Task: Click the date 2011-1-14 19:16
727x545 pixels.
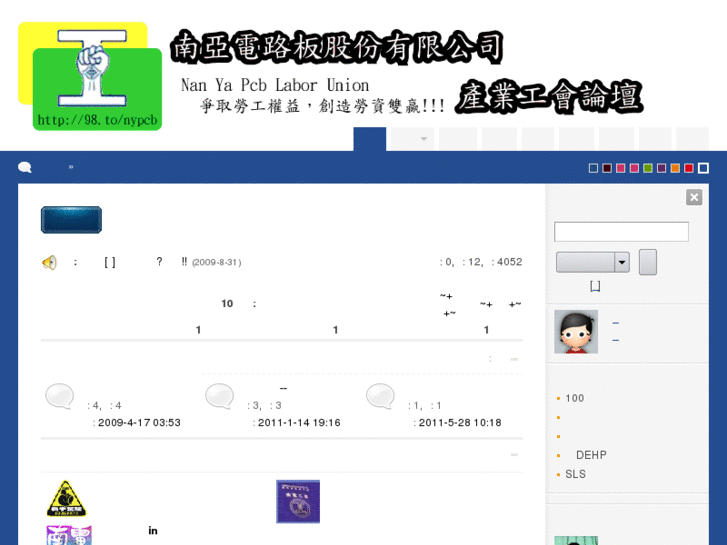Action: tap(299, 423)
